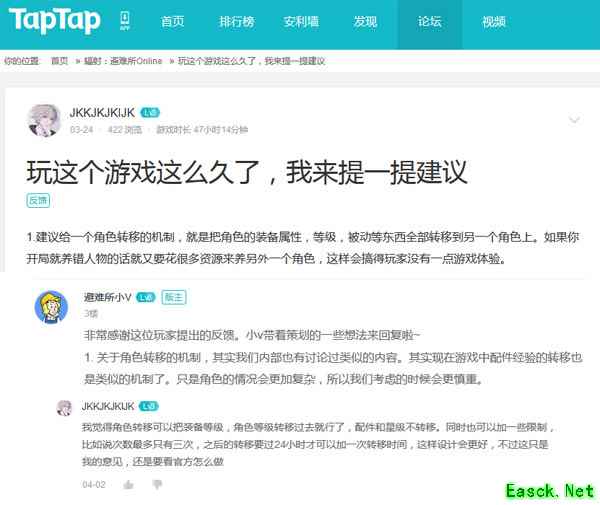Click the TapTap logo
The image size is (600, 505).
tap(55, 21)
